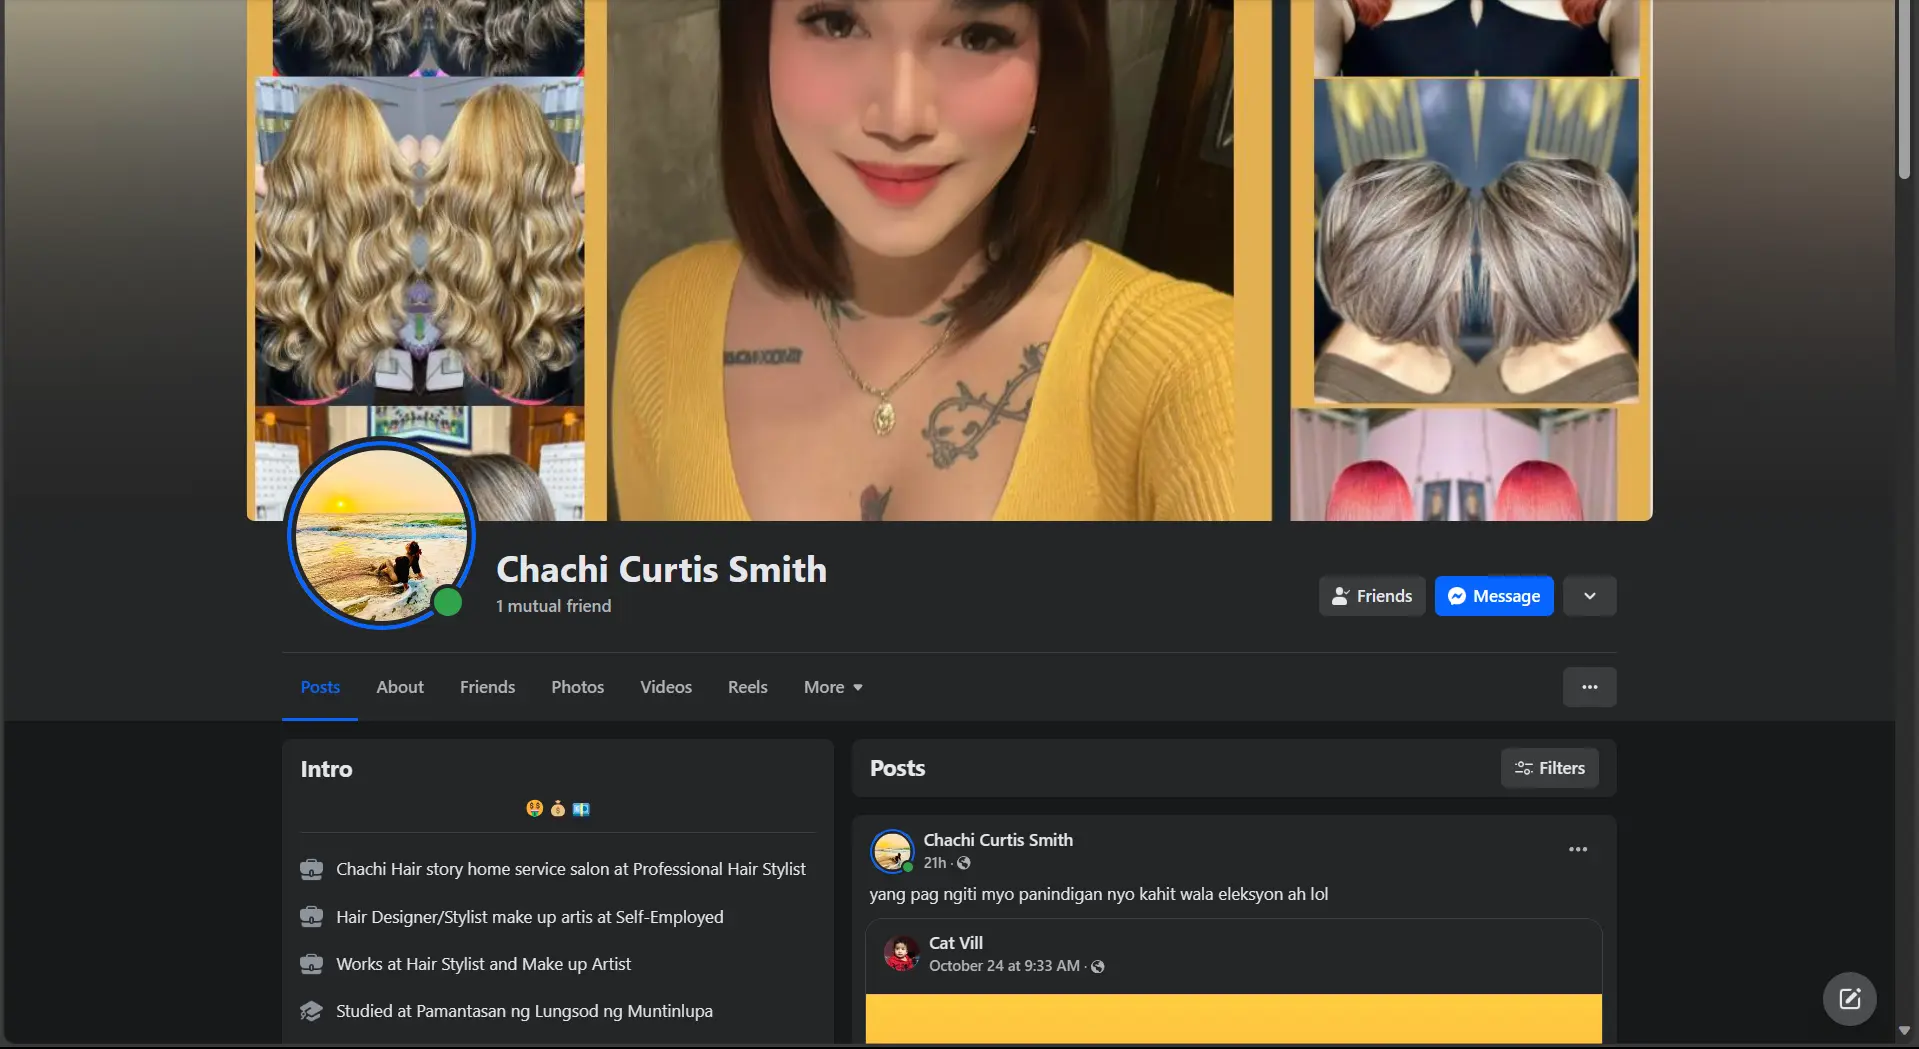The height and width of the screenshot is (1049, 1919).
Task: Click the Messenger icon on the Message button
Action: click(1459, 595)
